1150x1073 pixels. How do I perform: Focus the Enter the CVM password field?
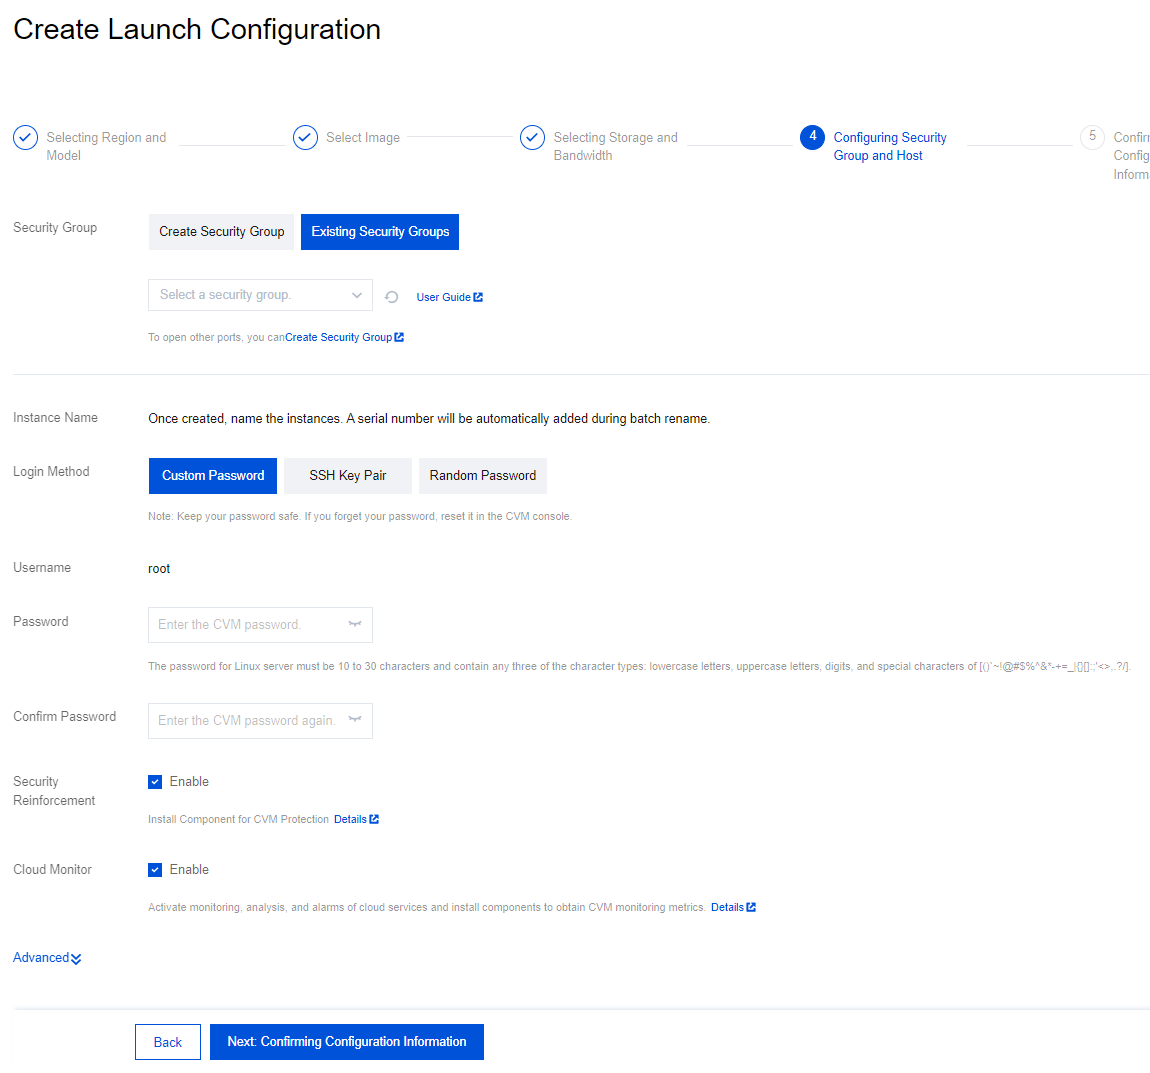(260, 625)
